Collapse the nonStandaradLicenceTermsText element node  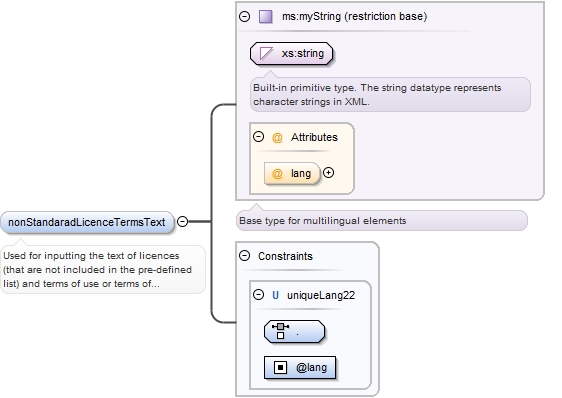coord(182,222)
